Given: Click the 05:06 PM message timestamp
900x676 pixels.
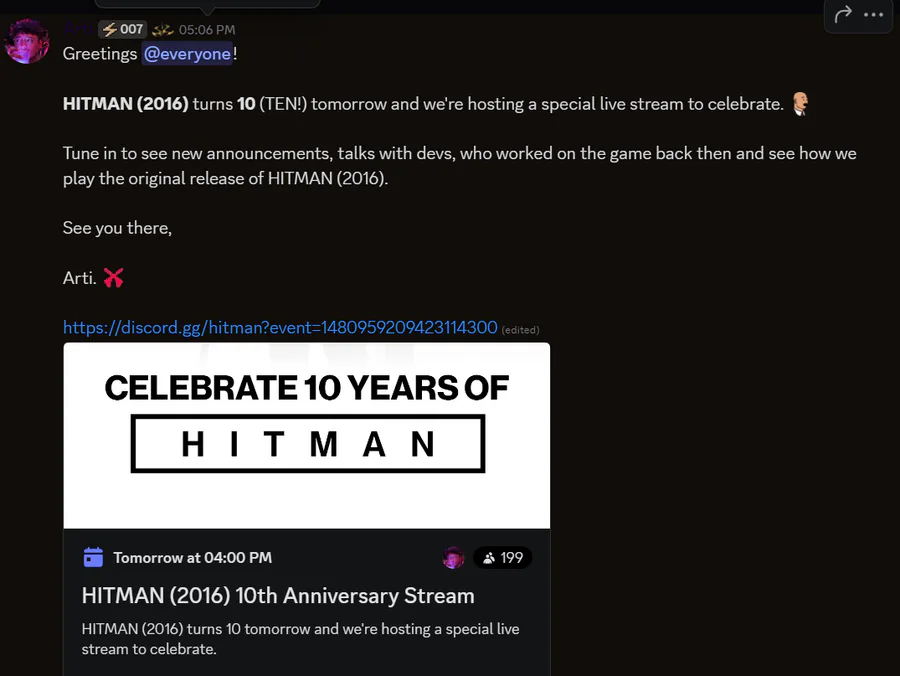Looking at the screenshot, I should (x=207, y=30).
